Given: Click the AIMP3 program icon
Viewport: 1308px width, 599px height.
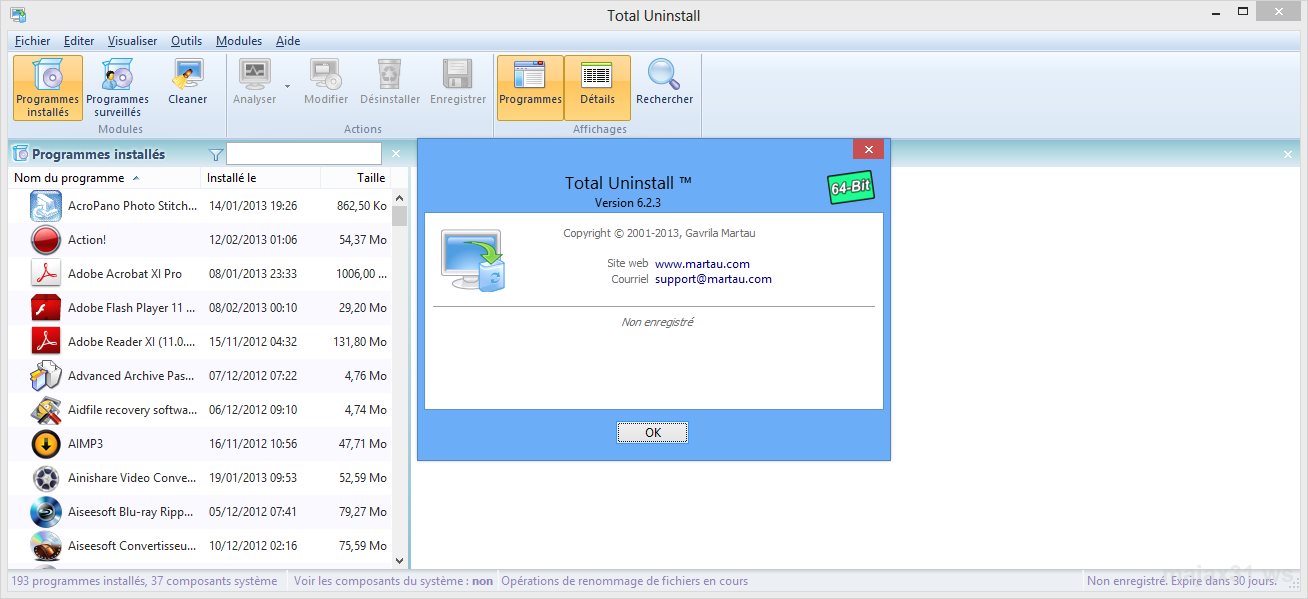Looking at the screenshot, I should point(47,444).
